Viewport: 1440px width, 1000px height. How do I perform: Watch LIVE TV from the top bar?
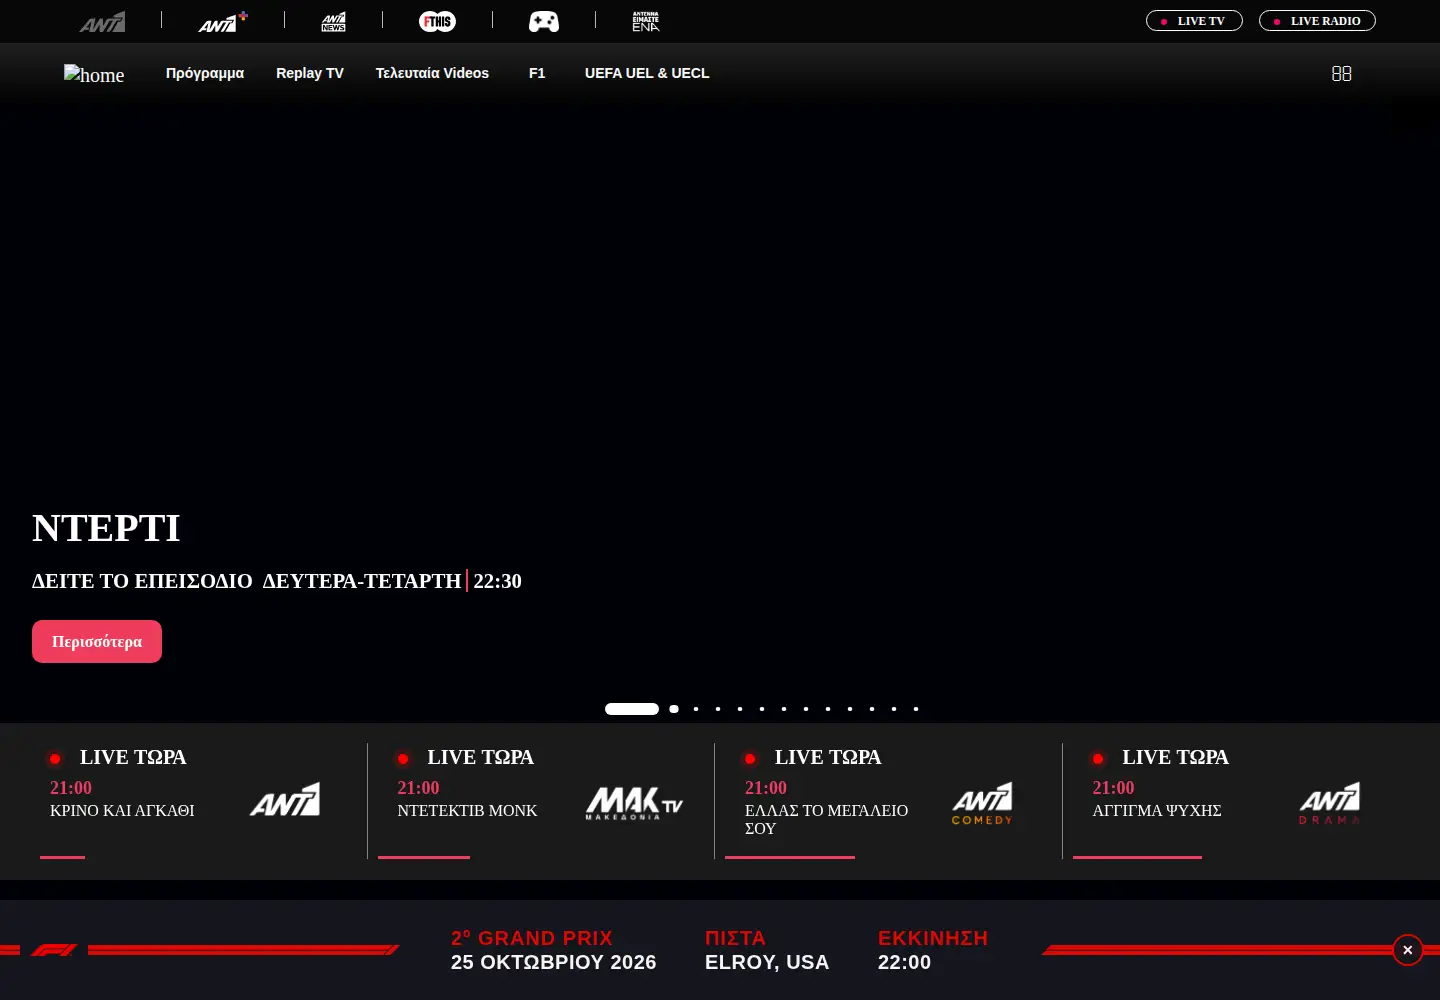point(1194,21)
